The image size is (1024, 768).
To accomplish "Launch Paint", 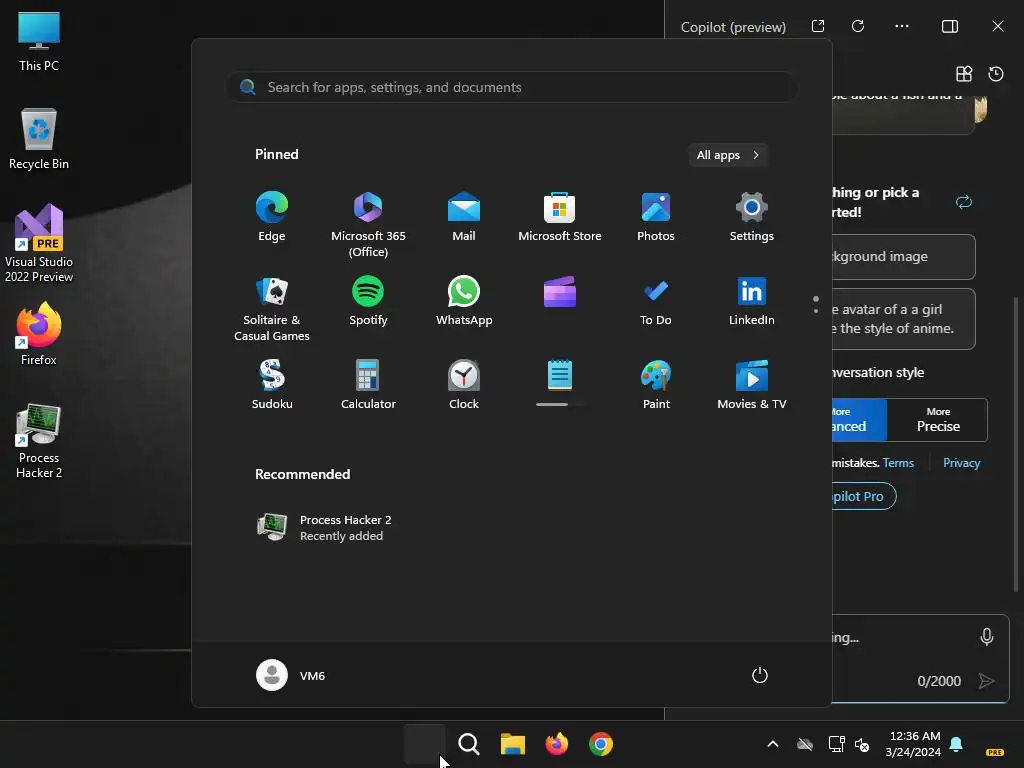I will (x=656, y=384).
